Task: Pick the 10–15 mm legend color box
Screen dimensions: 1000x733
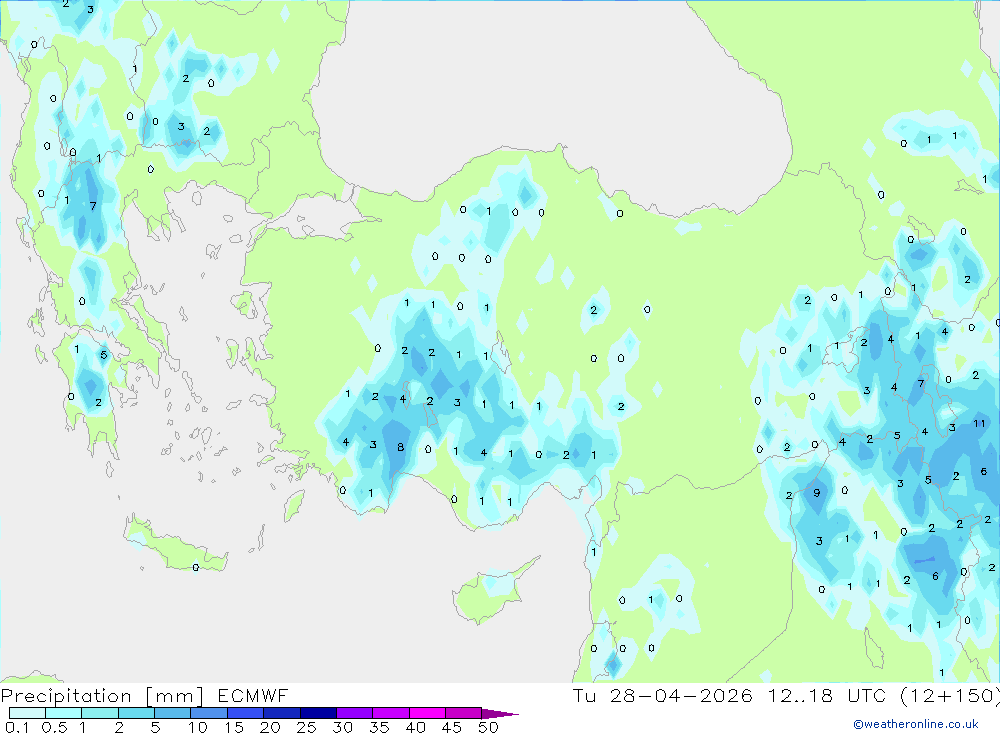Action: click(x=209, y=713)
